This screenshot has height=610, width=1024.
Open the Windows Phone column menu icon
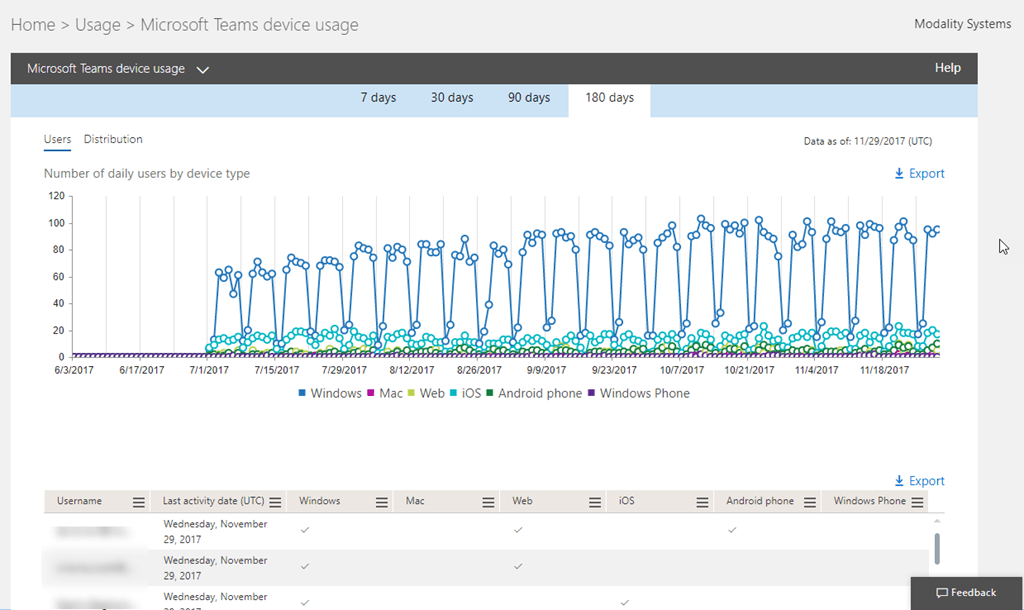click(x=916, y=502)
